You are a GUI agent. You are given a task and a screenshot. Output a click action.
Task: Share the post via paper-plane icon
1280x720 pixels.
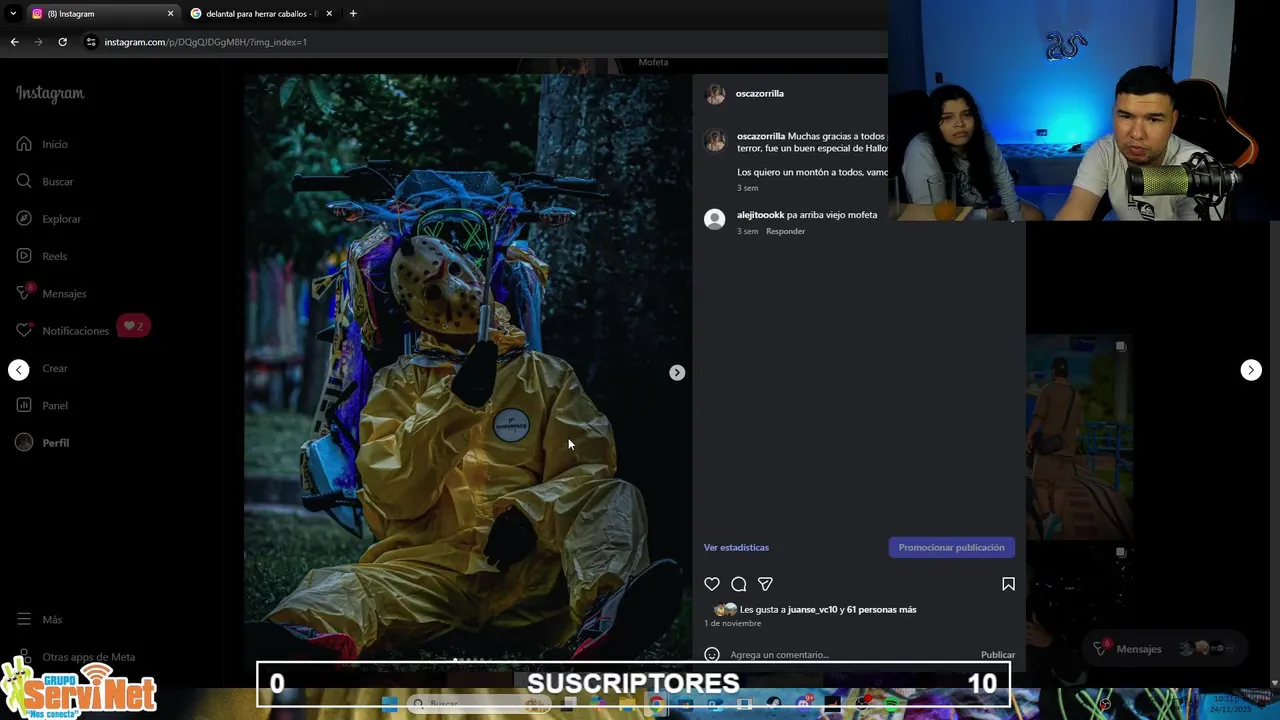point(765,584)
